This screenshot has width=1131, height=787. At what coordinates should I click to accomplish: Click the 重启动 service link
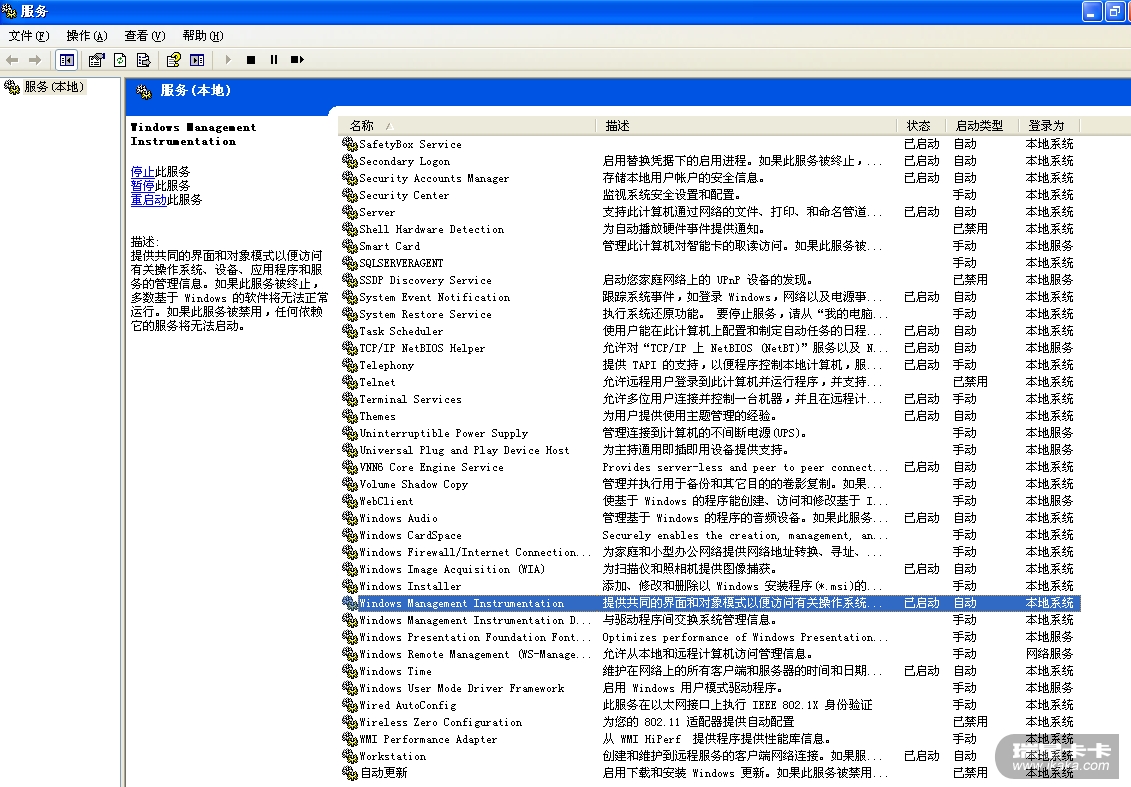(x=149, y=200)
